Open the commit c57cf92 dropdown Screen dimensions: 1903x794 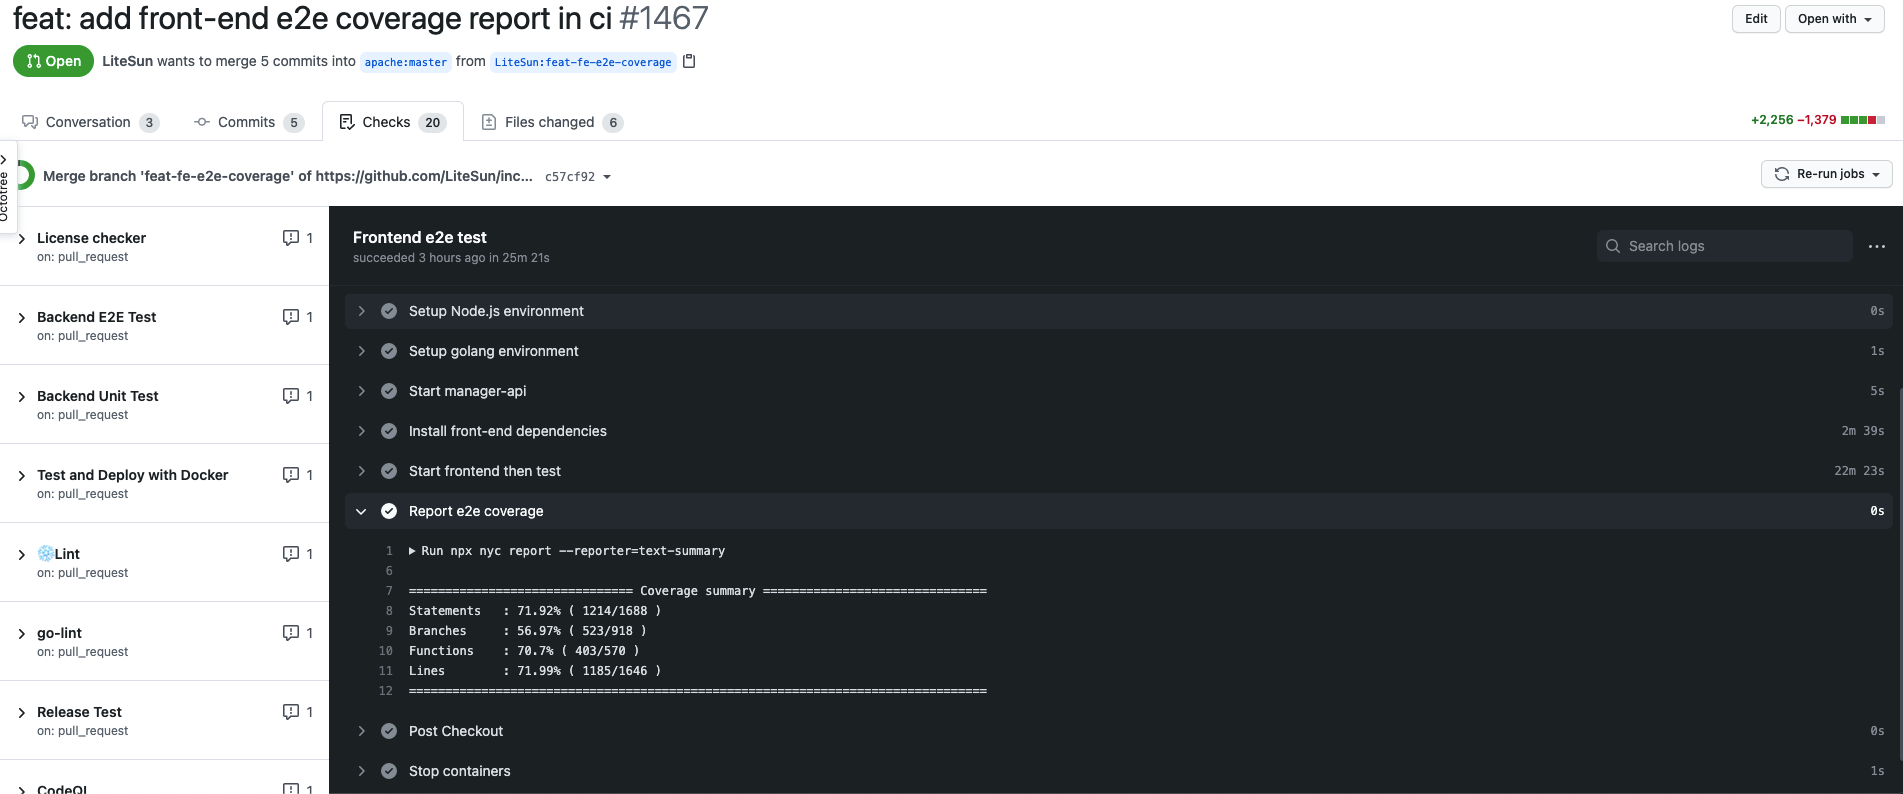pyautogui.click(x=578, y=177)
